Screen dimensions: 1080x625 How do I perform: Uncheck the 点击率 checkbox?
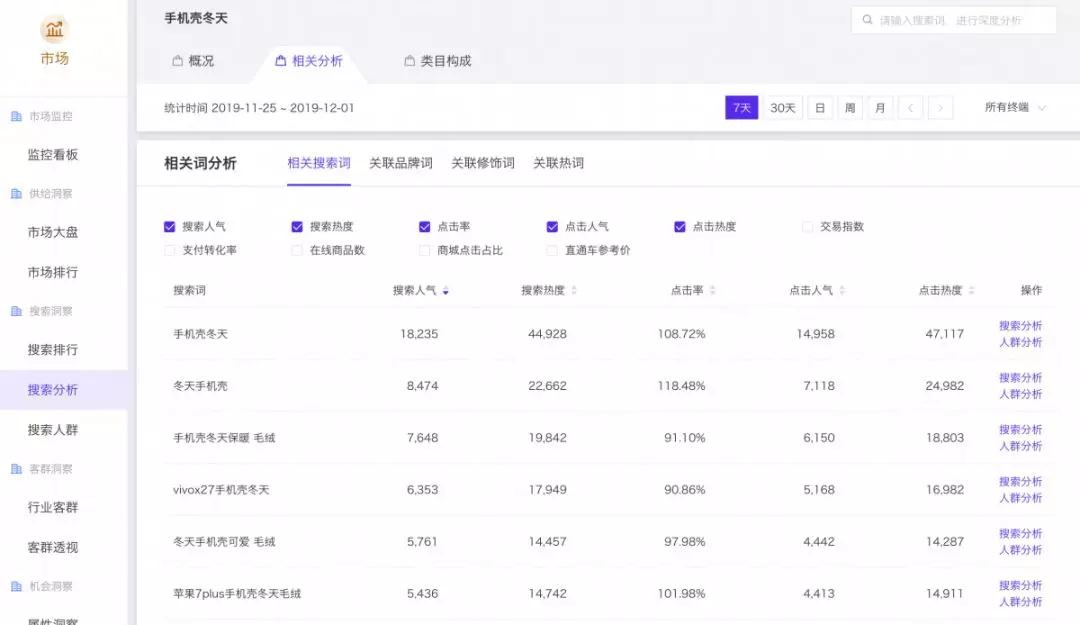click(x=424, y=227)
